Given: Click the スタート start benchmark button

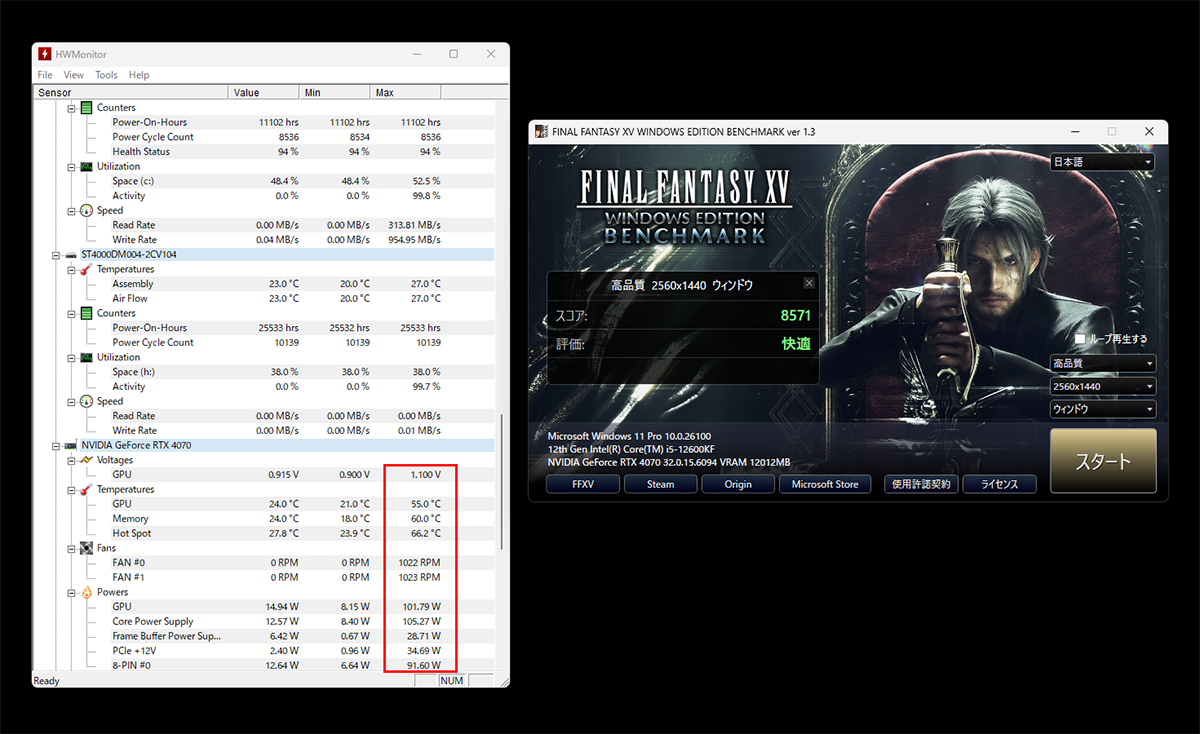Looking at the screenshot, I should coord(1103,462).
